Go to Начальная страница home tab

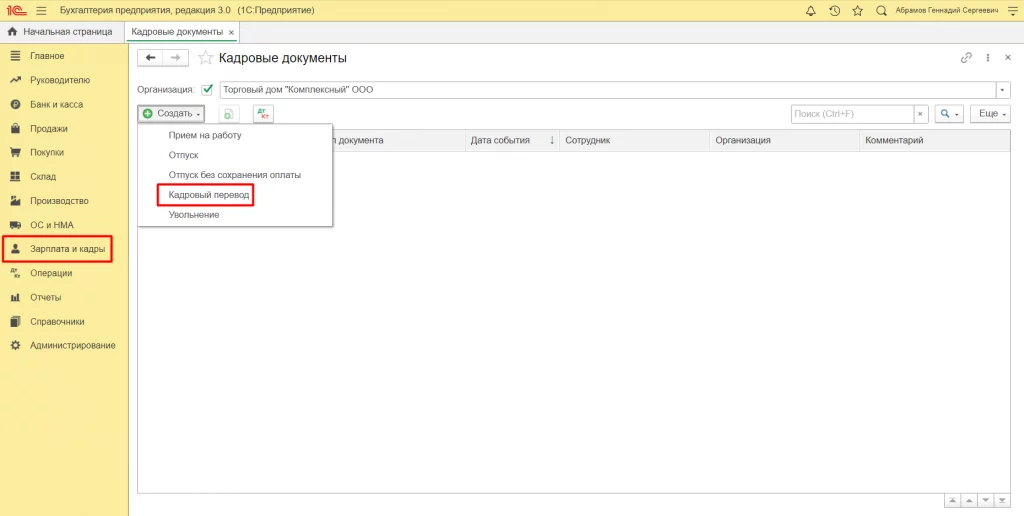pyautogui.click(x=60, y=31)
